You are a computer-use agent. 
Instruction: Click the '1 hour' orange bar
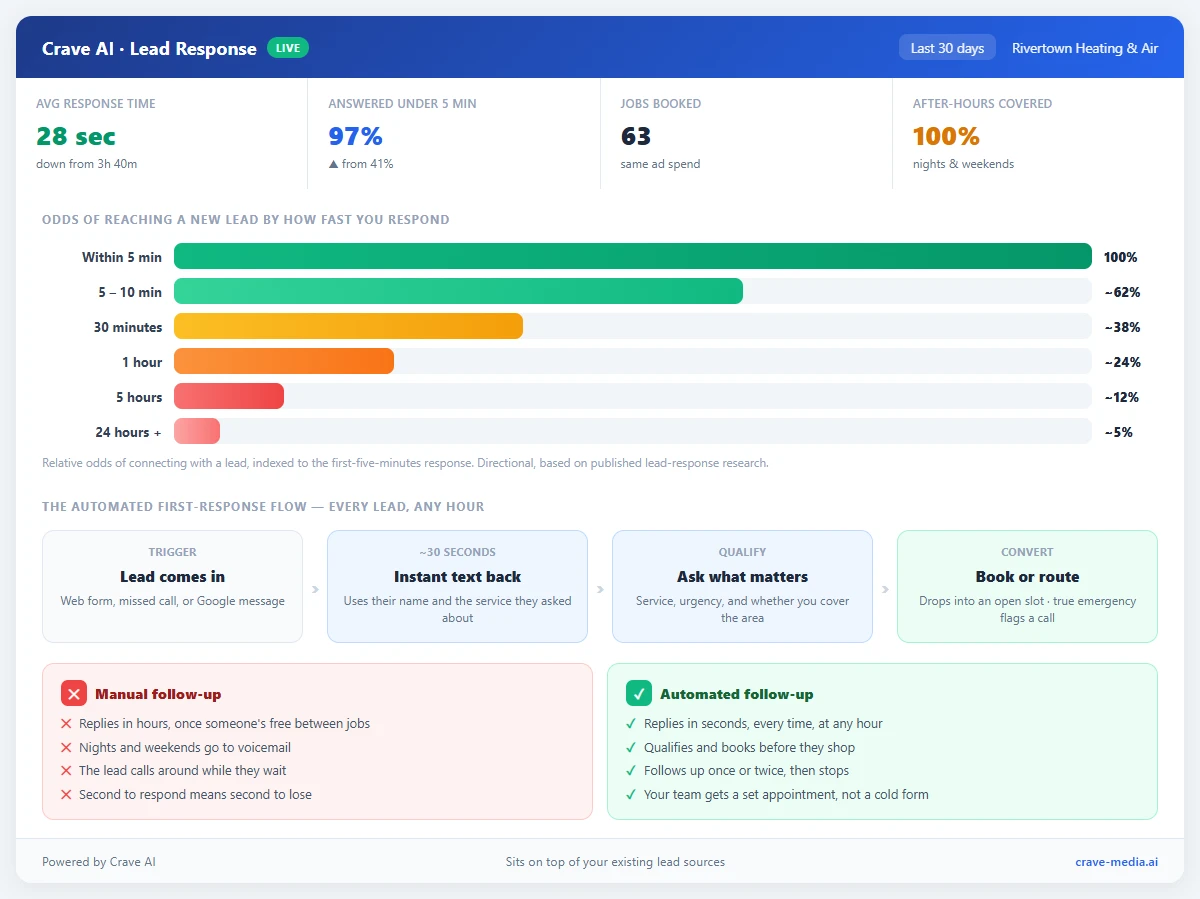[x=284, y=361]
